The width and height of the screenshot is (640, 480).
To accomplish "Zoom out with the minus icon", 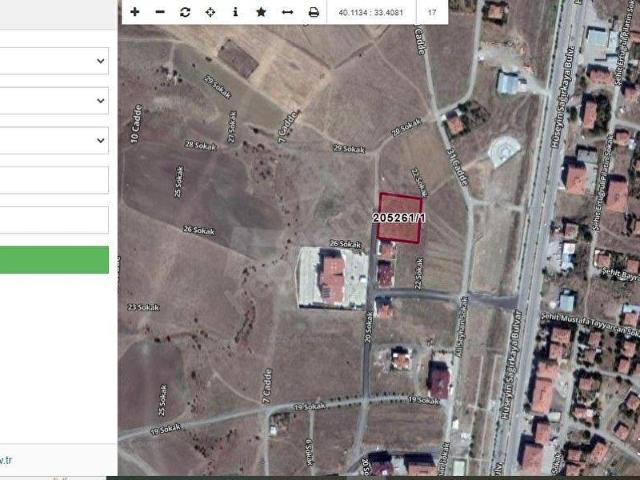I will [x=160, y=12].
